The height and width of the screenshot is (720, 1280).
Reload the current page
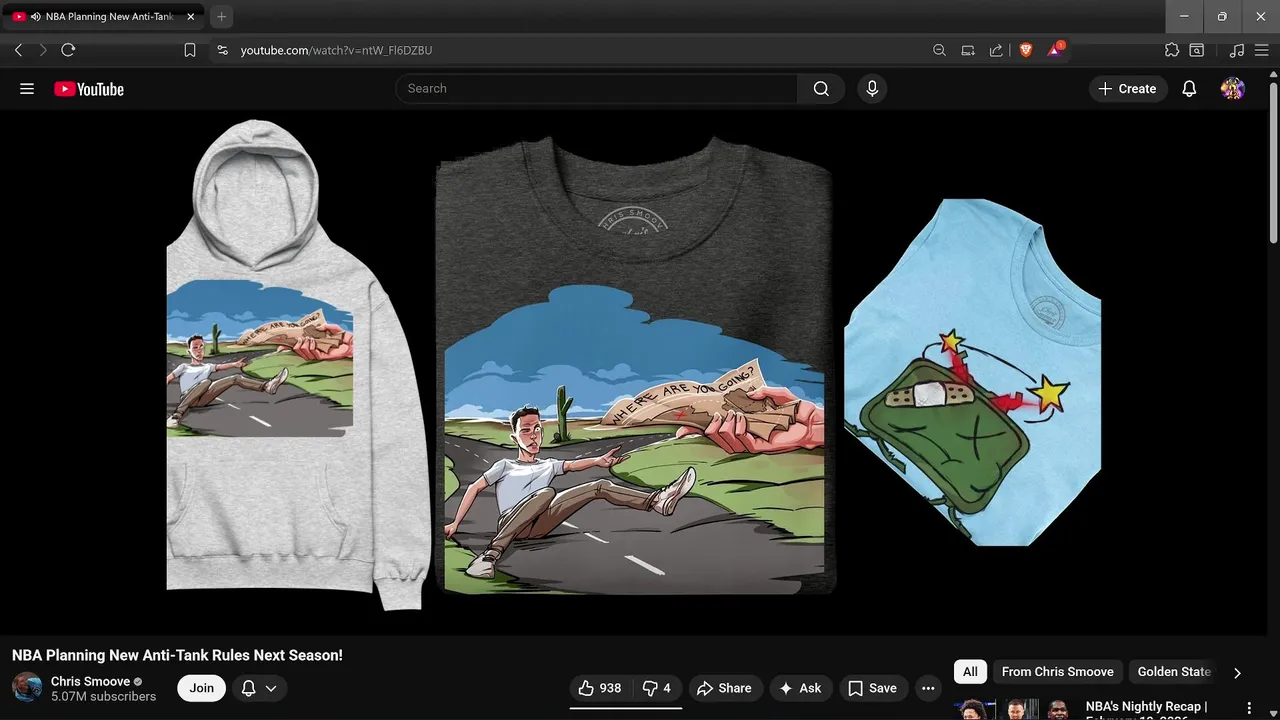pyautogui.click(x=68, y=50)
